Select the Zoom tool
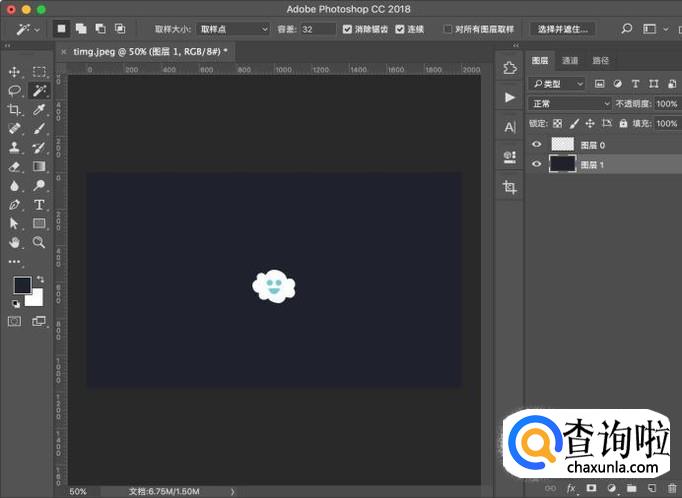 tap(39, 242)
